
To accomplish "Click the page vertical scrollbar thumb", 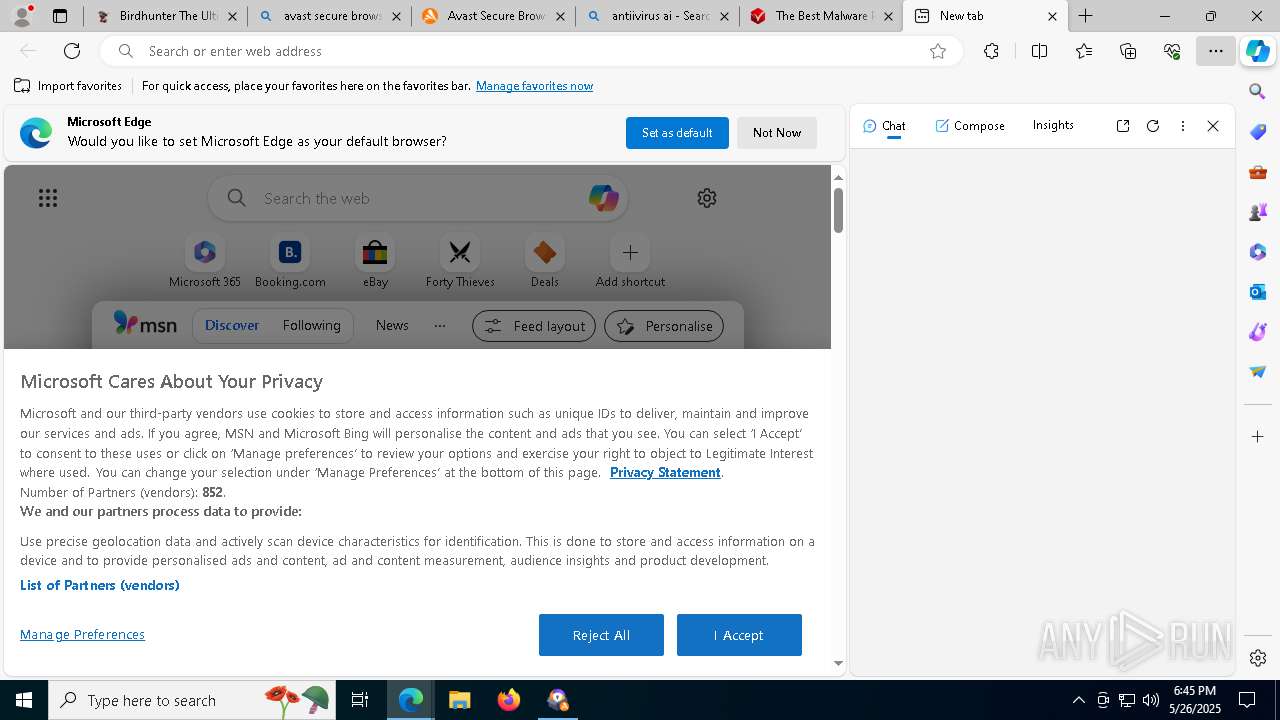I will pos(838,210).
